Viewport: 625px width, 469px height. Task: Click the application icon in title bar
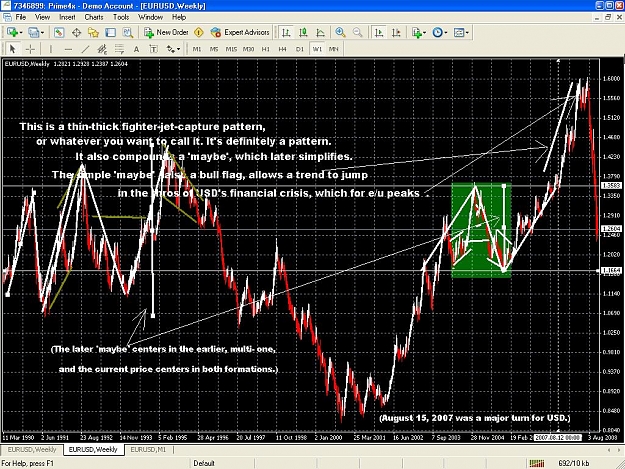[6, 6]
